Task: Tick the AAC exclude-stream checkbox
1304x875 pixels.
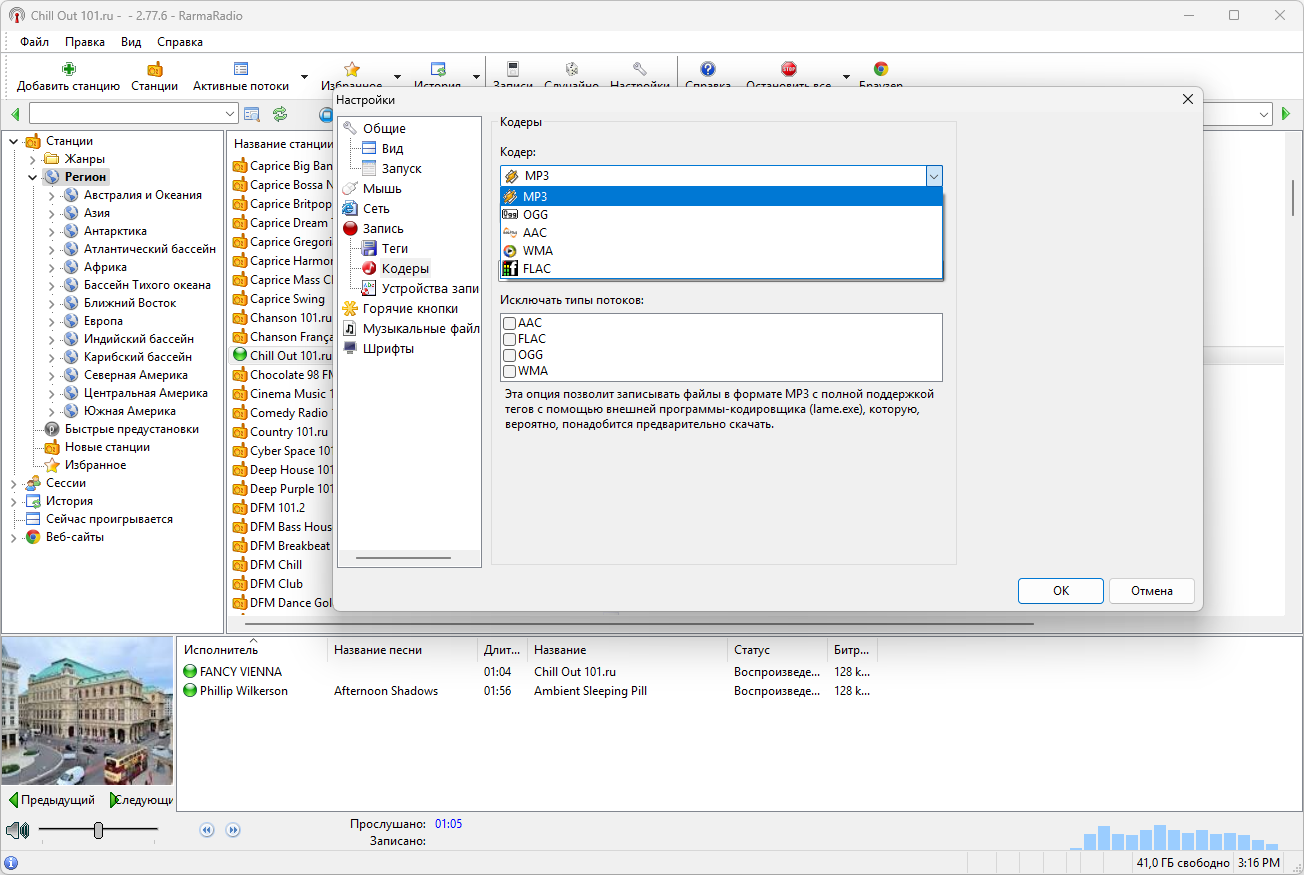Action: point(510,323)
